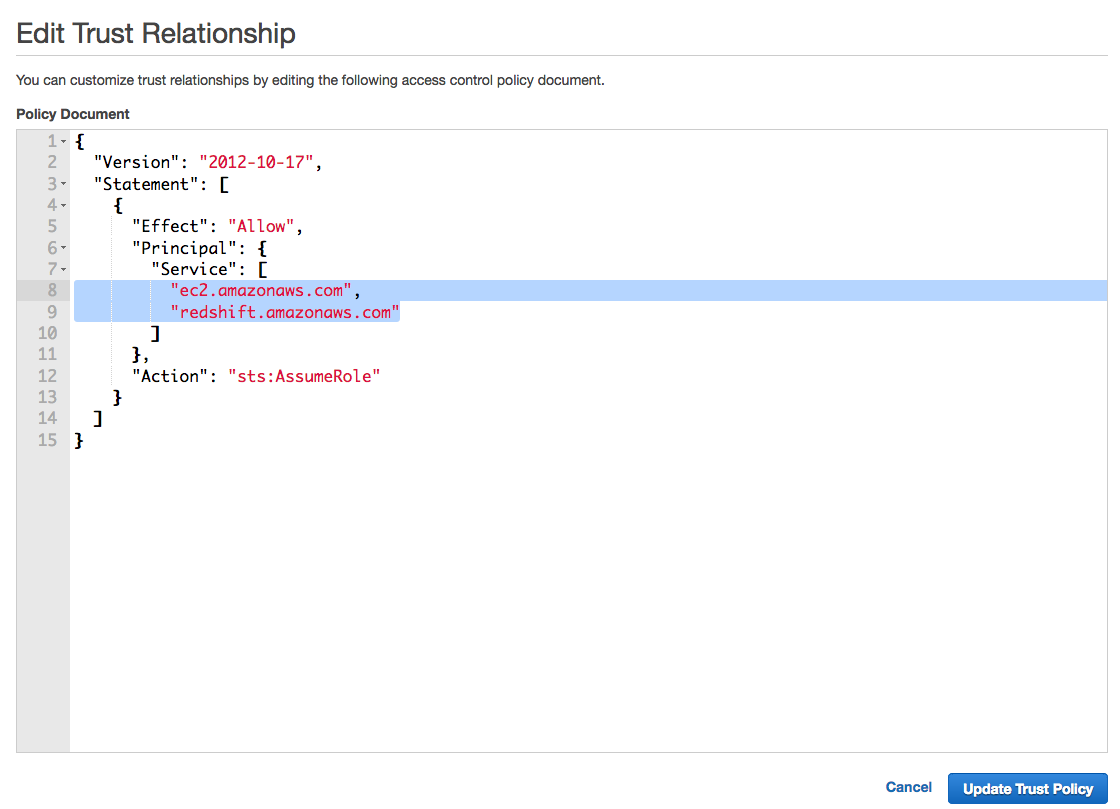Fold the statement object on line 4
Viewport: 1120px width, 809px height.
pos(64,206)
